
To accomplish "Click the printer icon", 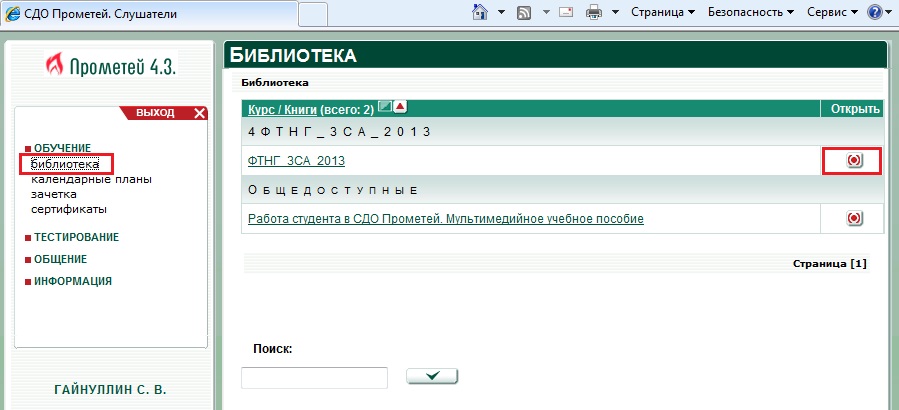I will [593, 13].
